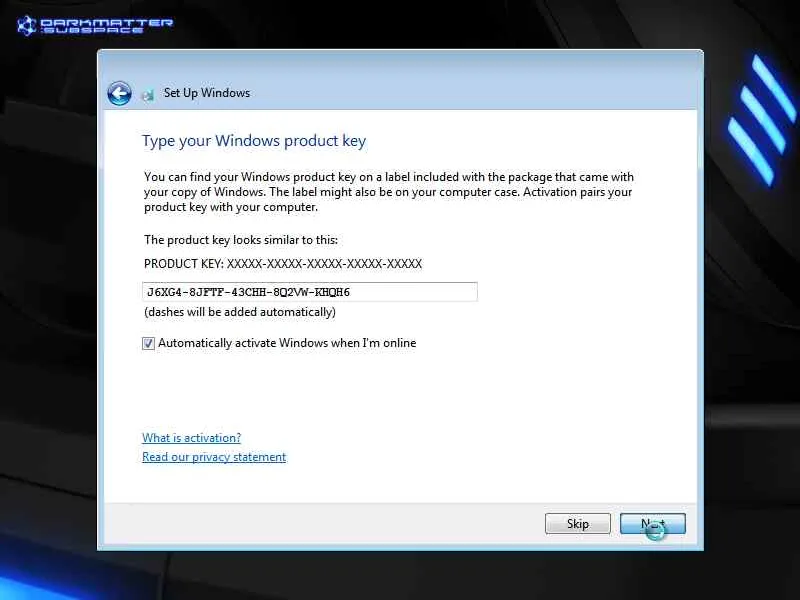Image resolution: width=800 pixels, height=600 pixels.
Task: Open the What is activation? link
Action: tap(191, 438)
